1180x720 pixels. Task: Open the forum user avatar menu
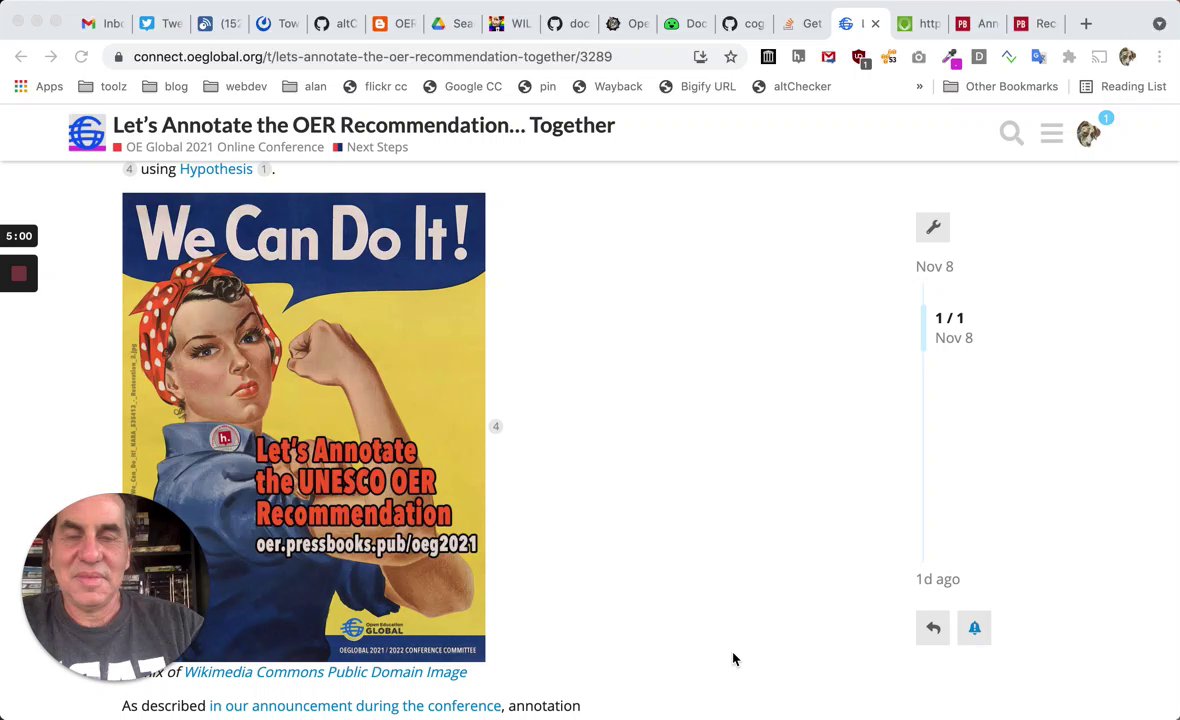point(1088,133)
